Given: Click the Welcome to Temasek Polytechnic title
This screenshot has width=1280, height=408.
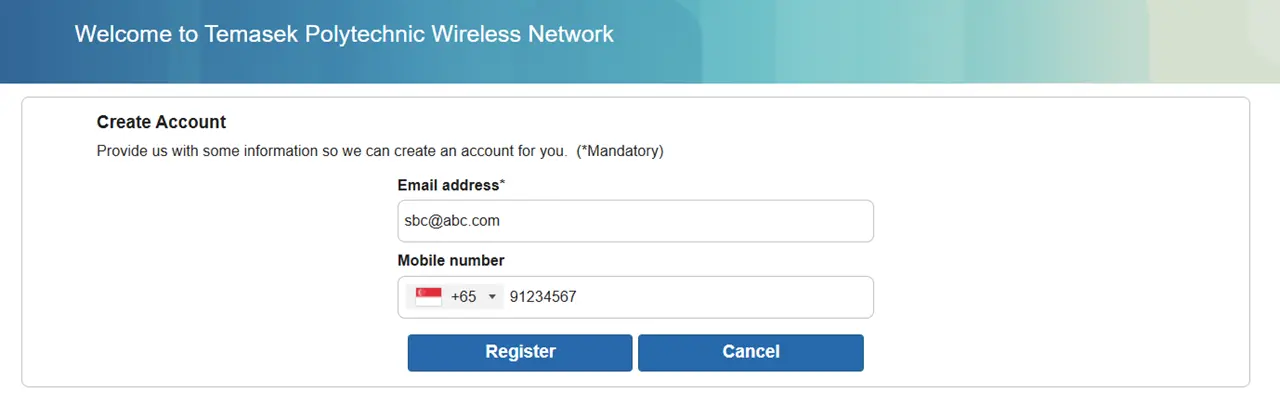Looking at the screenshot, I should [343, 34].
